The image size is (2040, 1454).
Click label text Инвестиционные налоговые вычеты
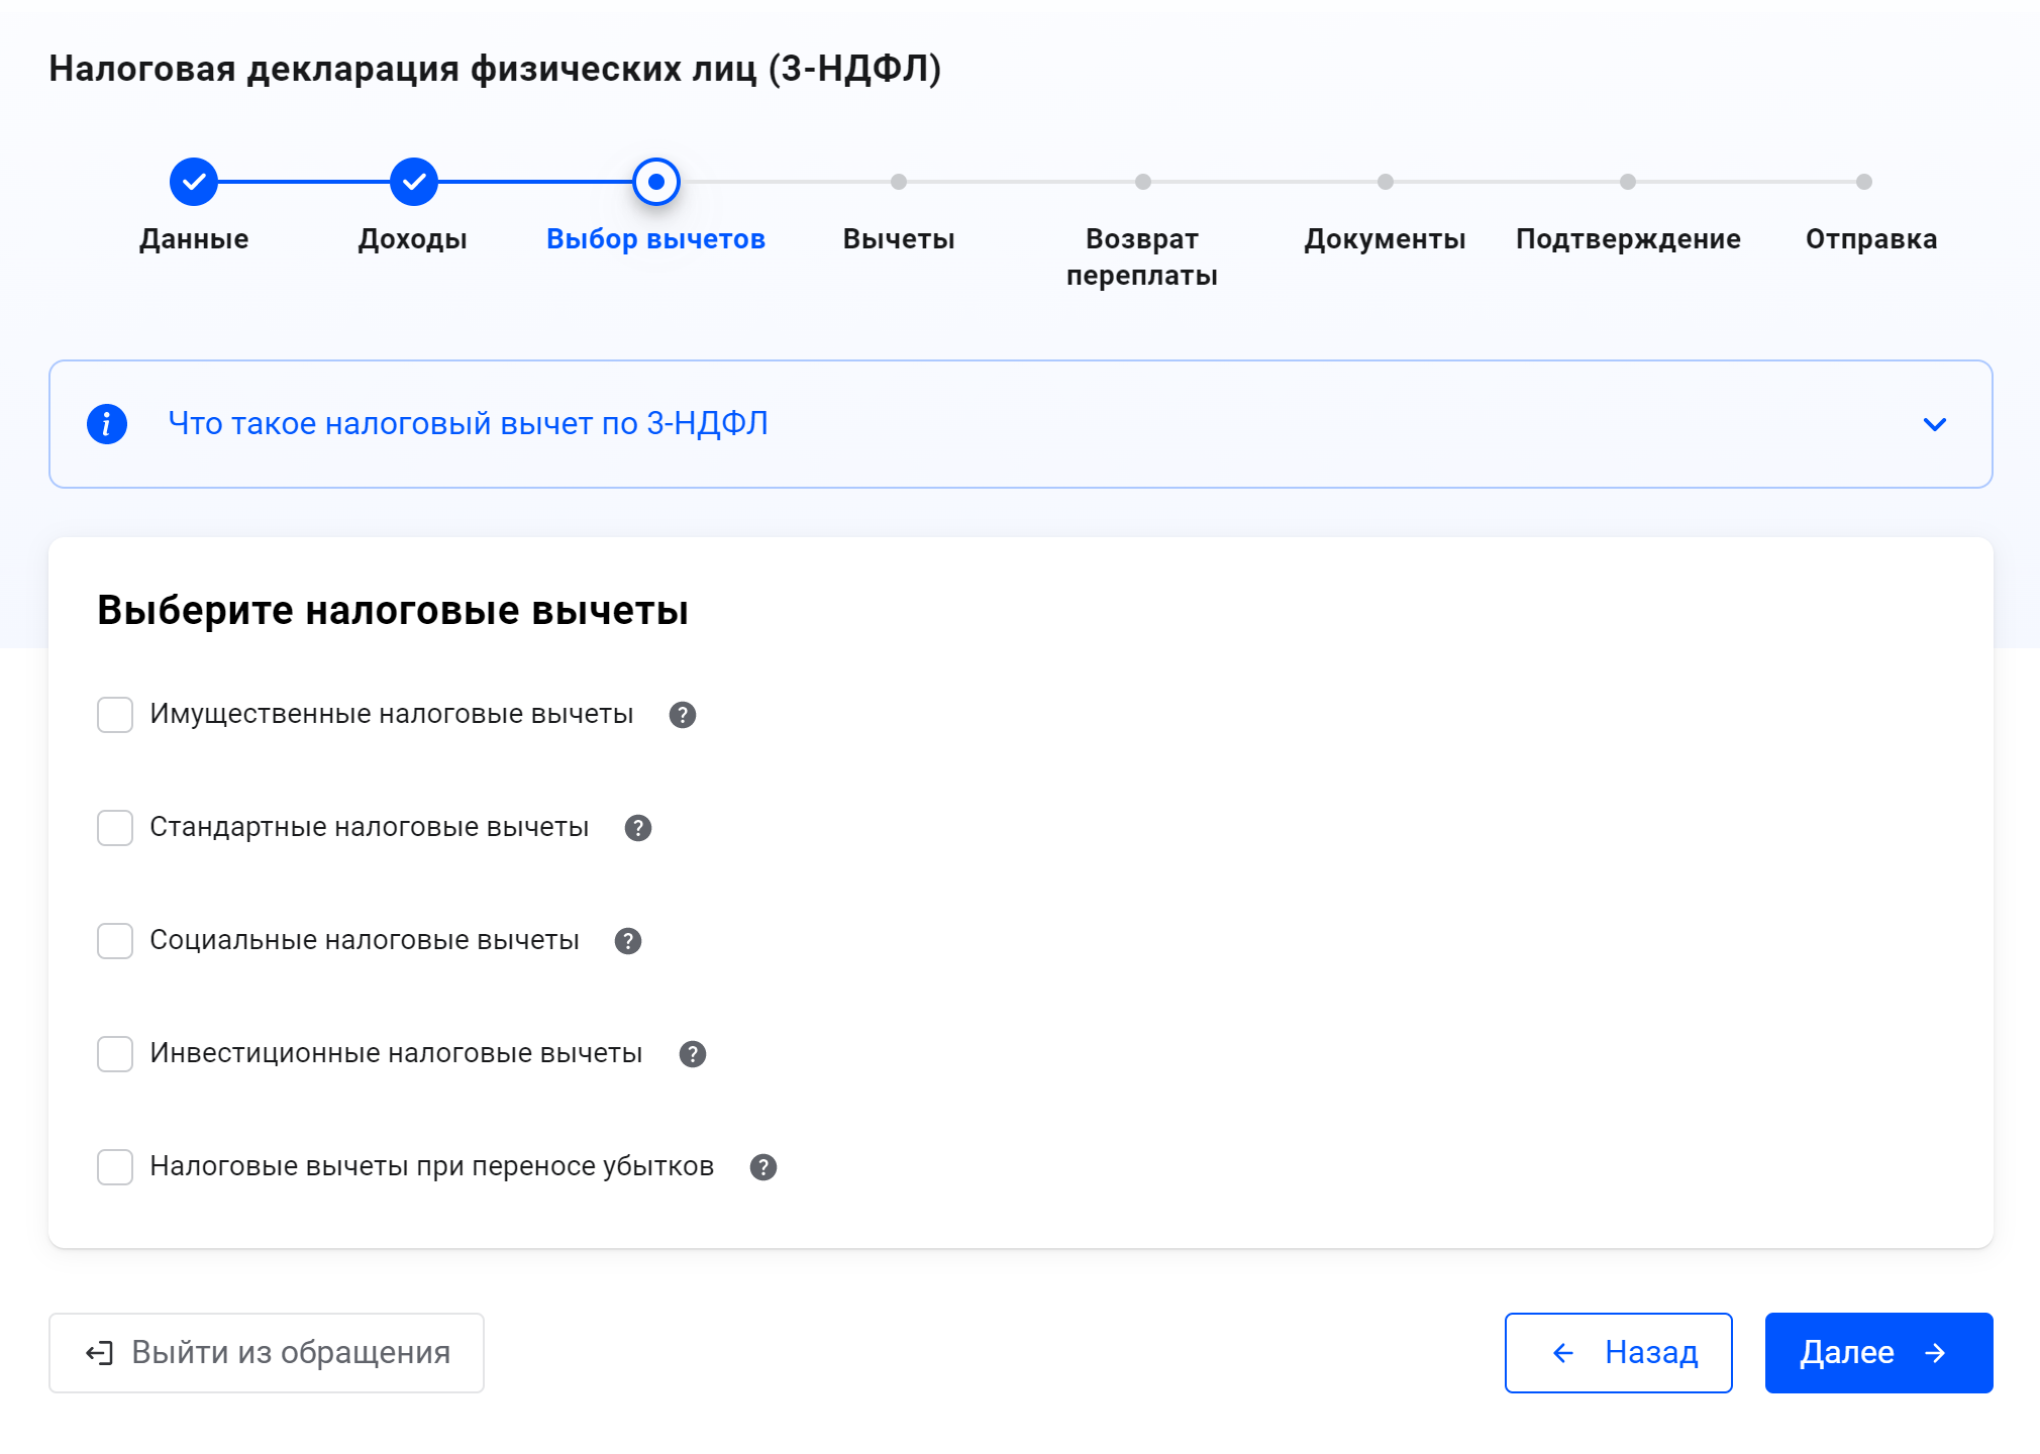pos(396,1054)
